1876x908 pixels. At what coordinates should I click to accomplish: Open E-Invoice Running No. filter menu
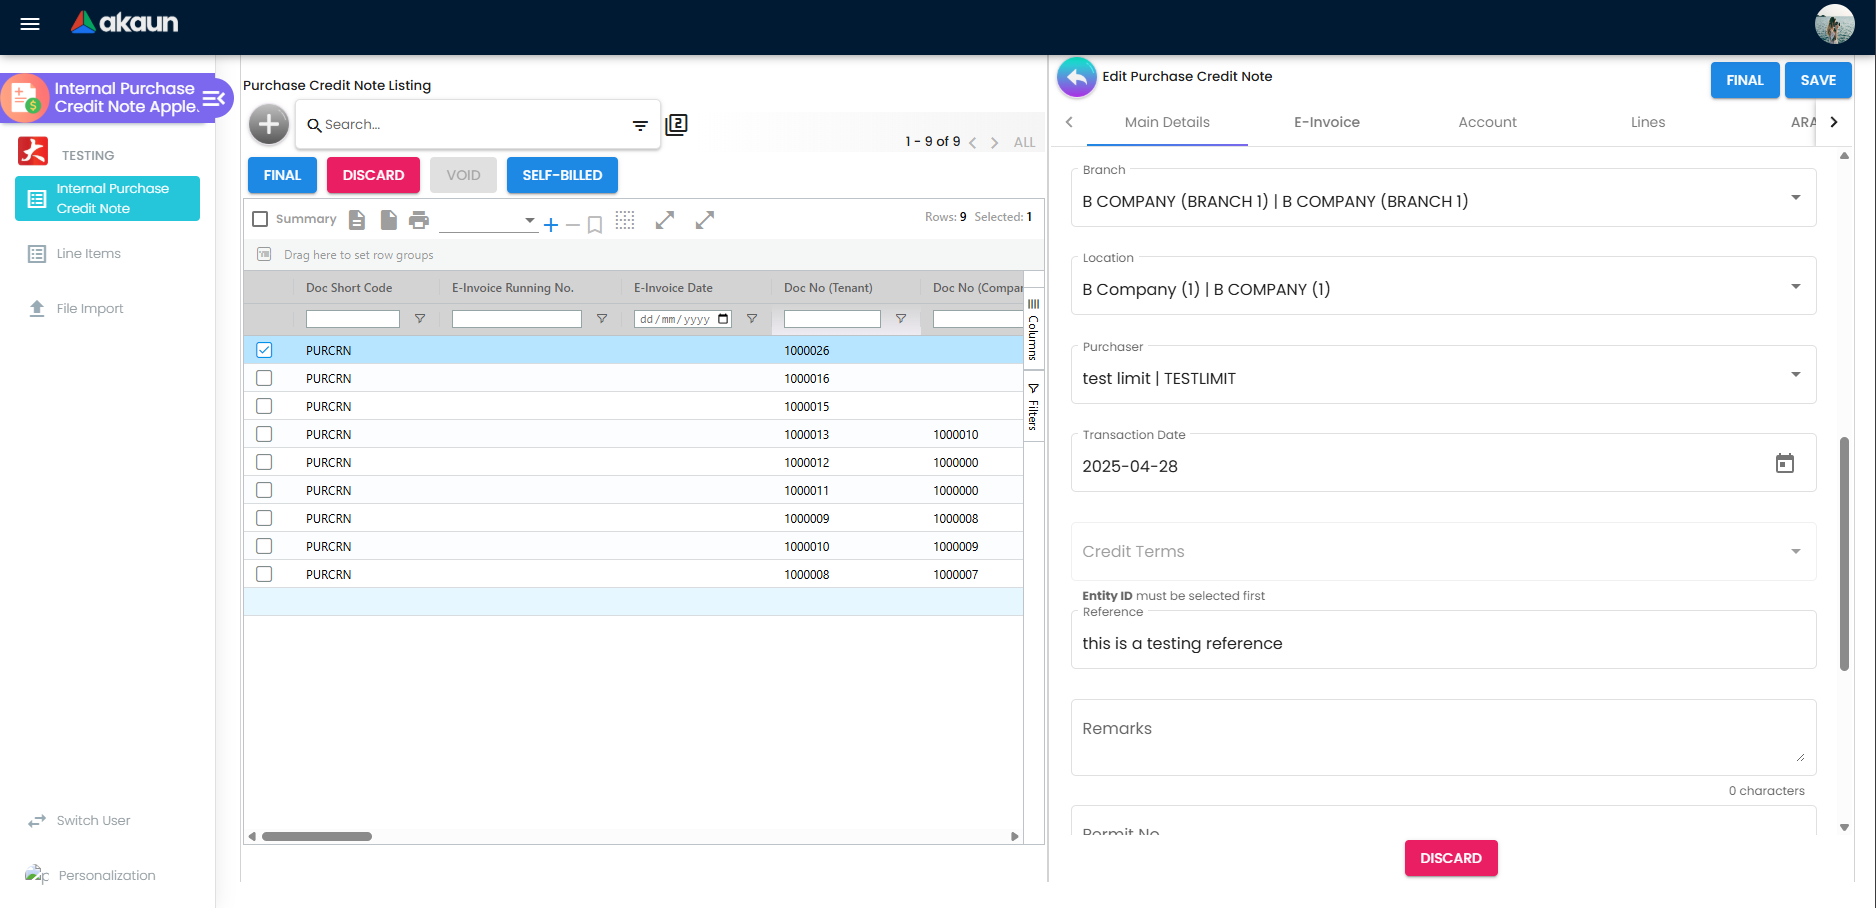pyautogui.click(x=602, y=319)
